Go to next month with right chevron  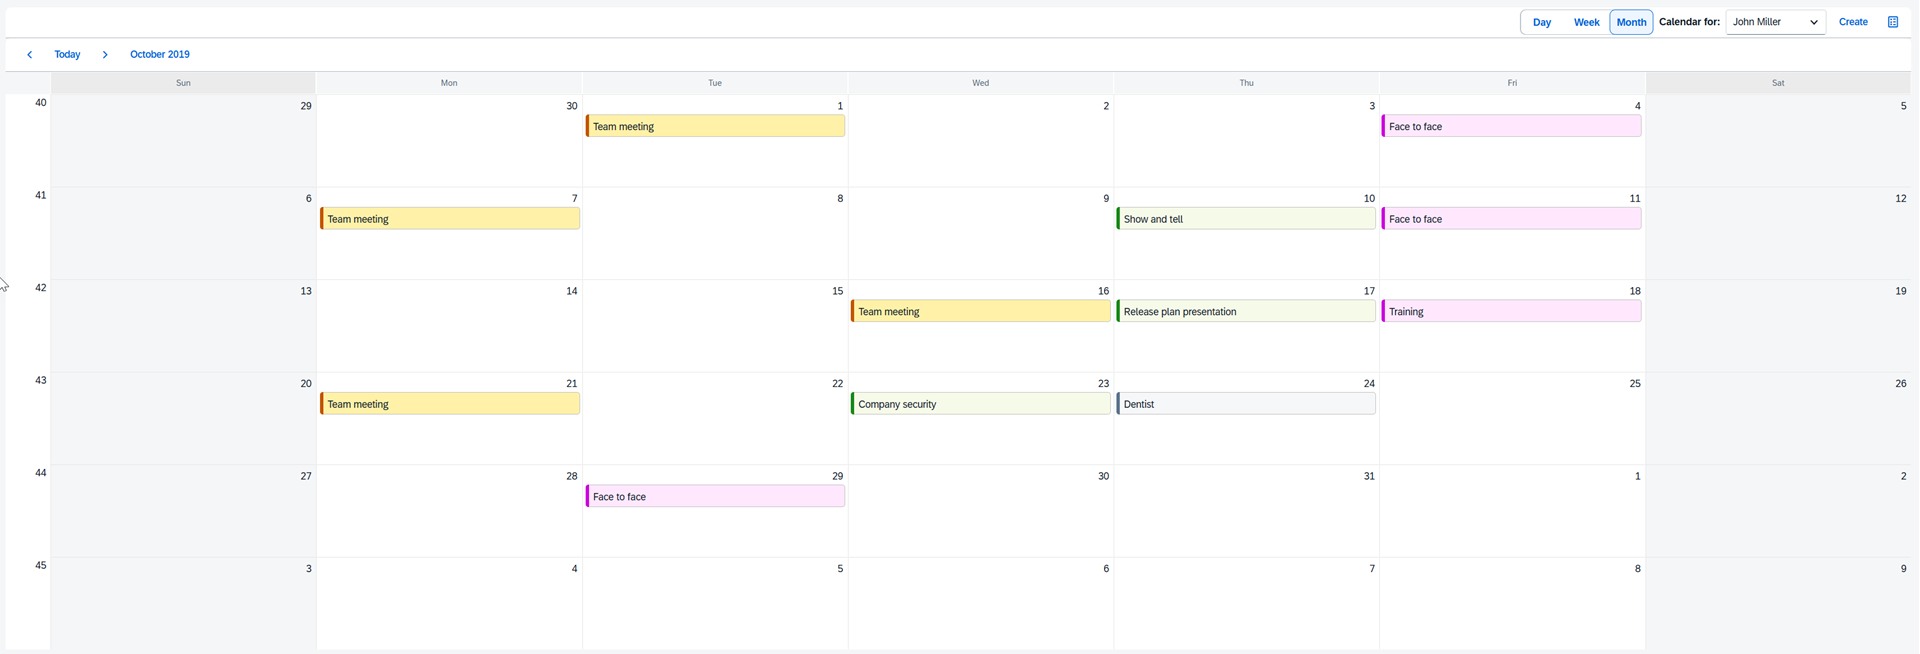[x=105, y=55]
